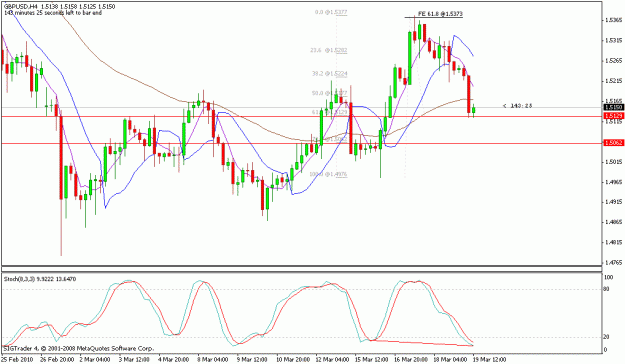Click the '< 143 : 25' bar timer label
This screenshot has height=364, width=625.
pyautogui.click(x=517, y=106)
